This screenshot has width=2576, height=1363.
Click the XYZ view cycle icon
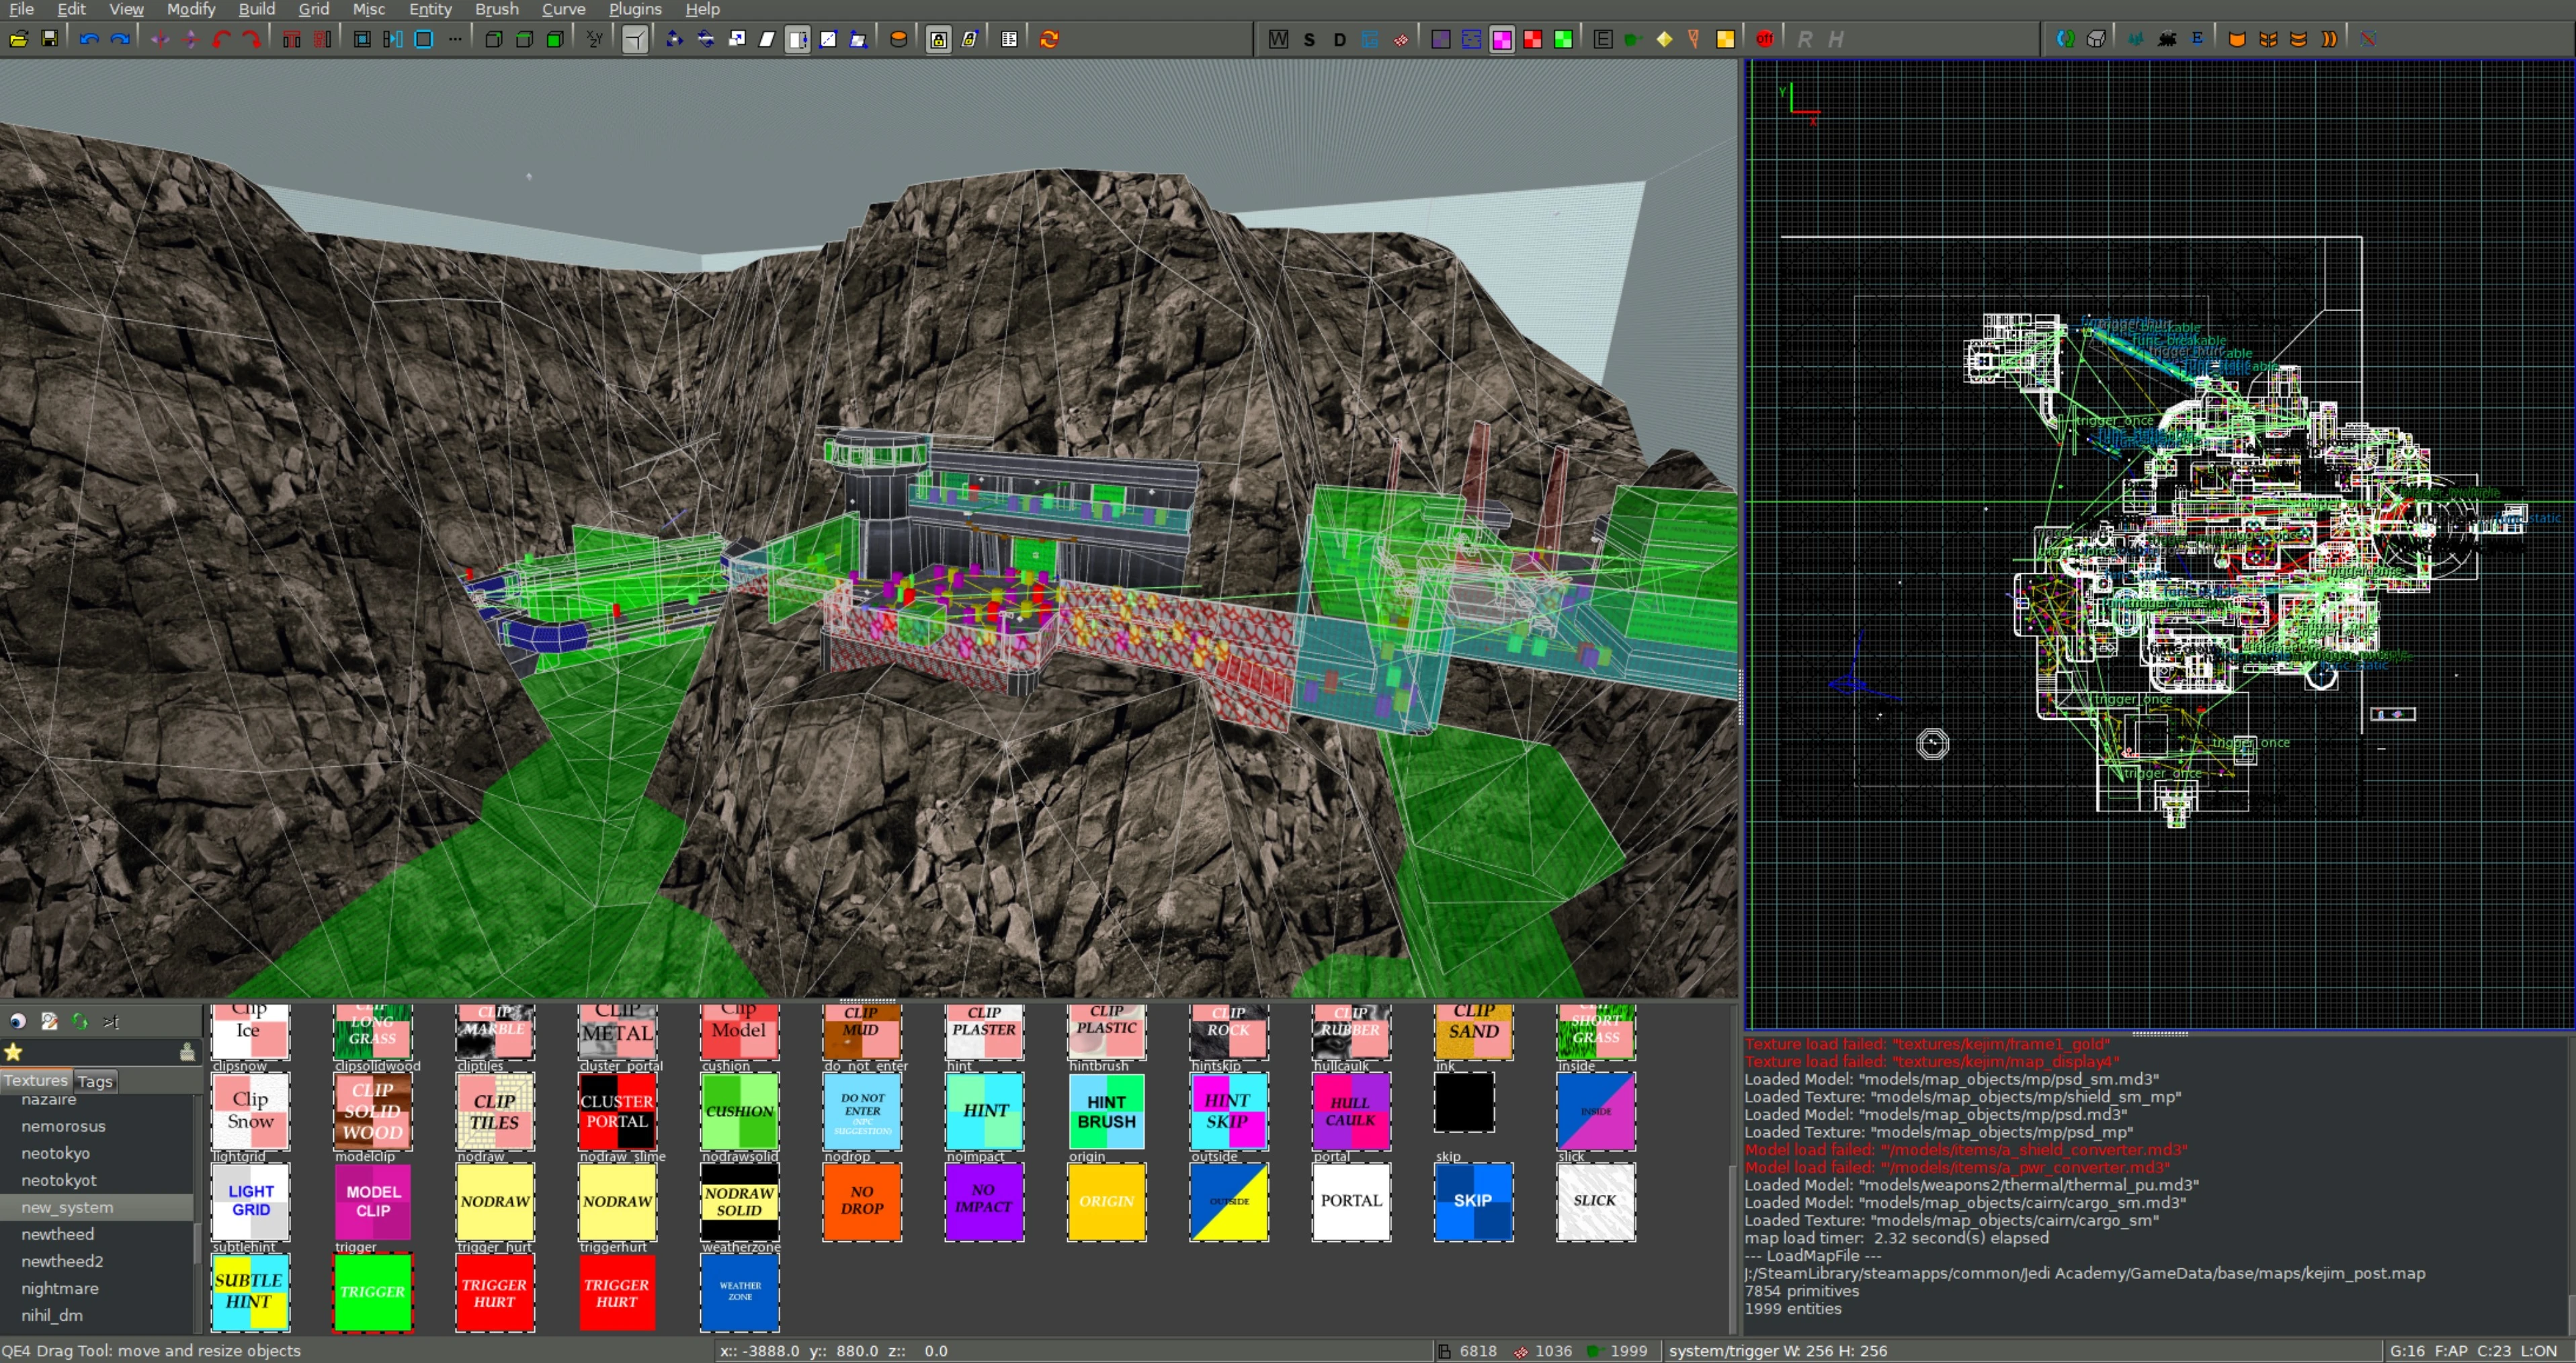(595, 39)
